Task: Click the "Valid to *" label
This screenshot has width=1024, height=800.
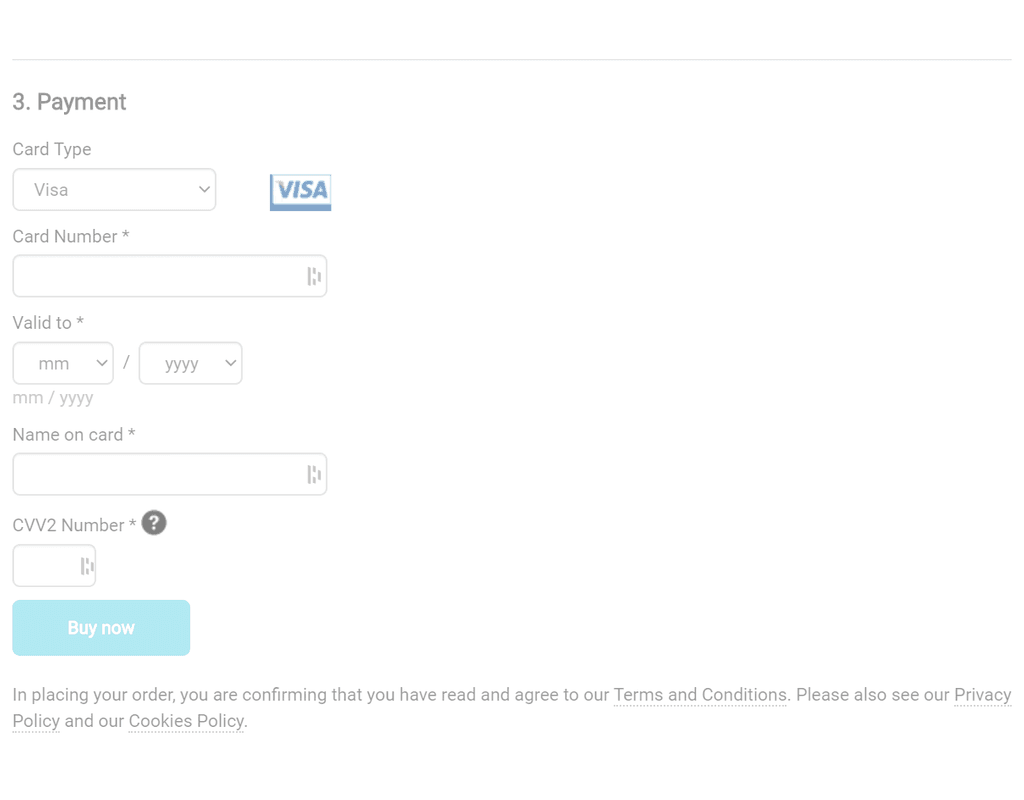Action: point(47,323)
